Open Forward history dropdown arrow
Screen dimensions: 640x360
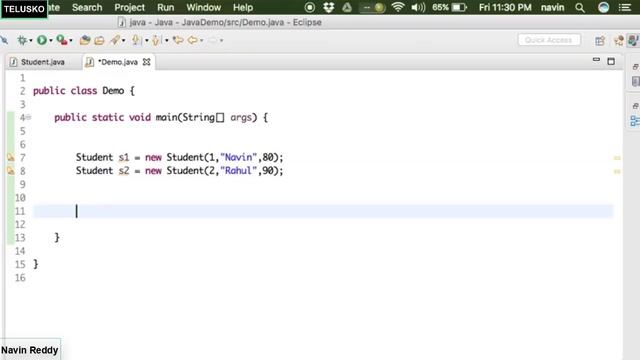(222, 40)
